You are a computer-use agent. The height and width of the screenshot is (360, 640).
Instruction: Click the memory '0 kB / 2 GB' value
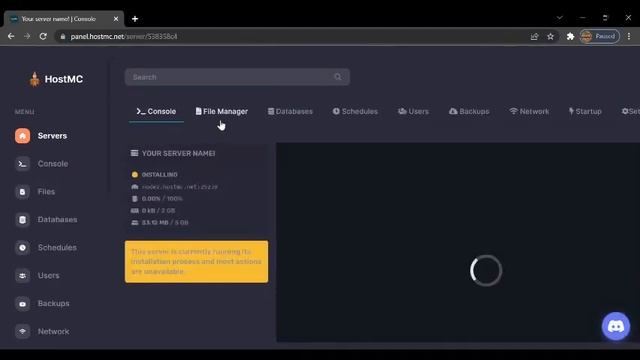click(x=158, y=211)
